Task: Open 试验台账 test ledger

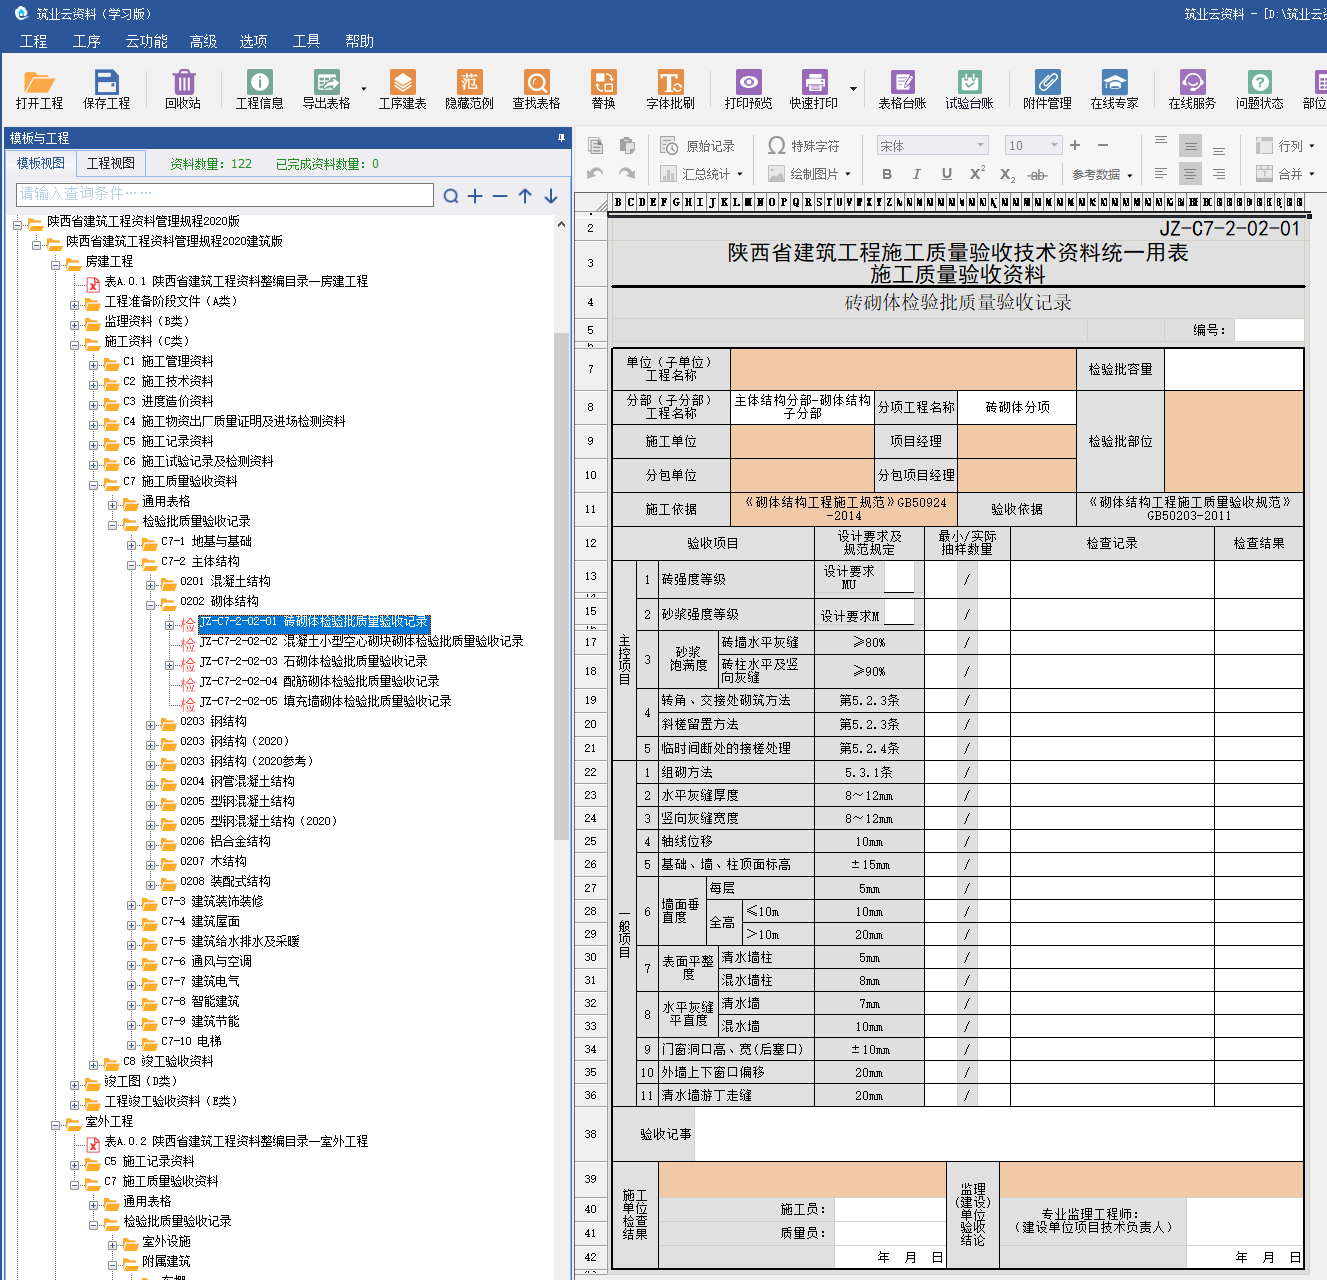Action: (x=969, y=89)
